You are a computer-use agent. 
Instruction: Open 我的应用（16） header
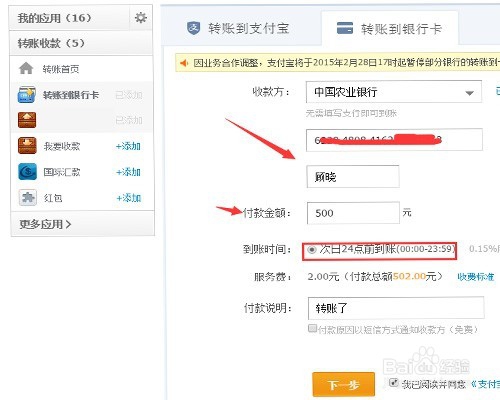click(69, 18)
